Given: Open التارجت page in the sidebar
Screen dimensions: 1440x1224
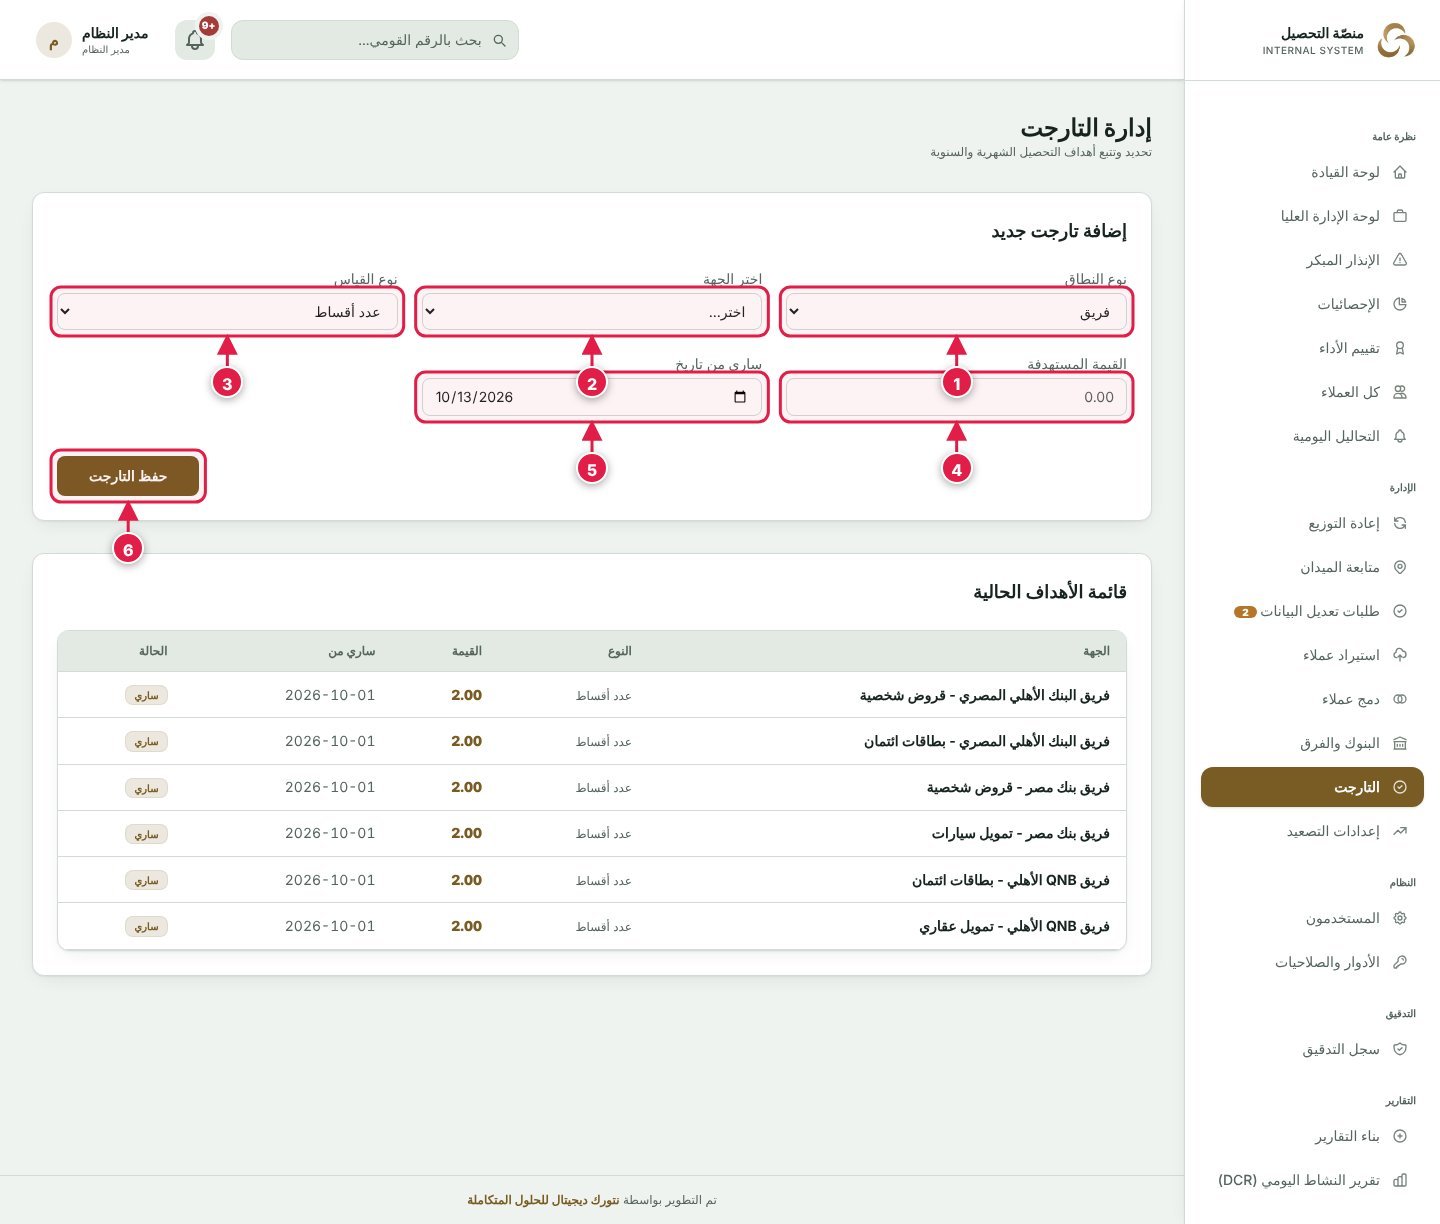Looking at the screenshot, I should [x=1312, y=787].
